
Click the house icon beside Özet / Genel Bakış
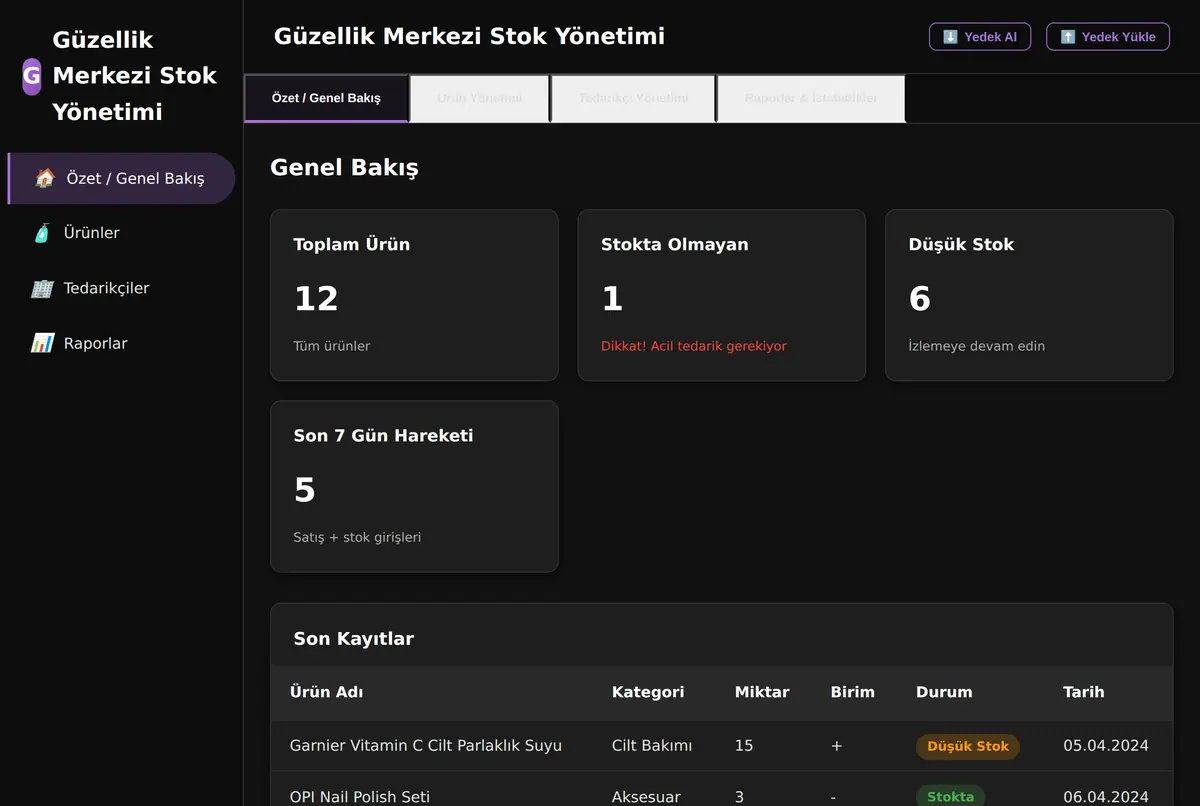click(x=45, y=178)
